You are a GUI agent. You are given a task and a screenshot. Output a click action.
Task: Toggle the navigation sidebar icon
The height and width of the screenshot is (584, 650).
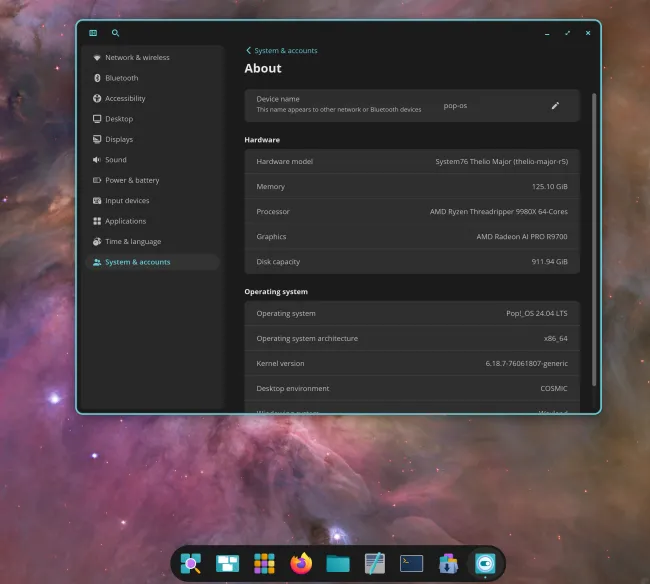click(93, 33)
